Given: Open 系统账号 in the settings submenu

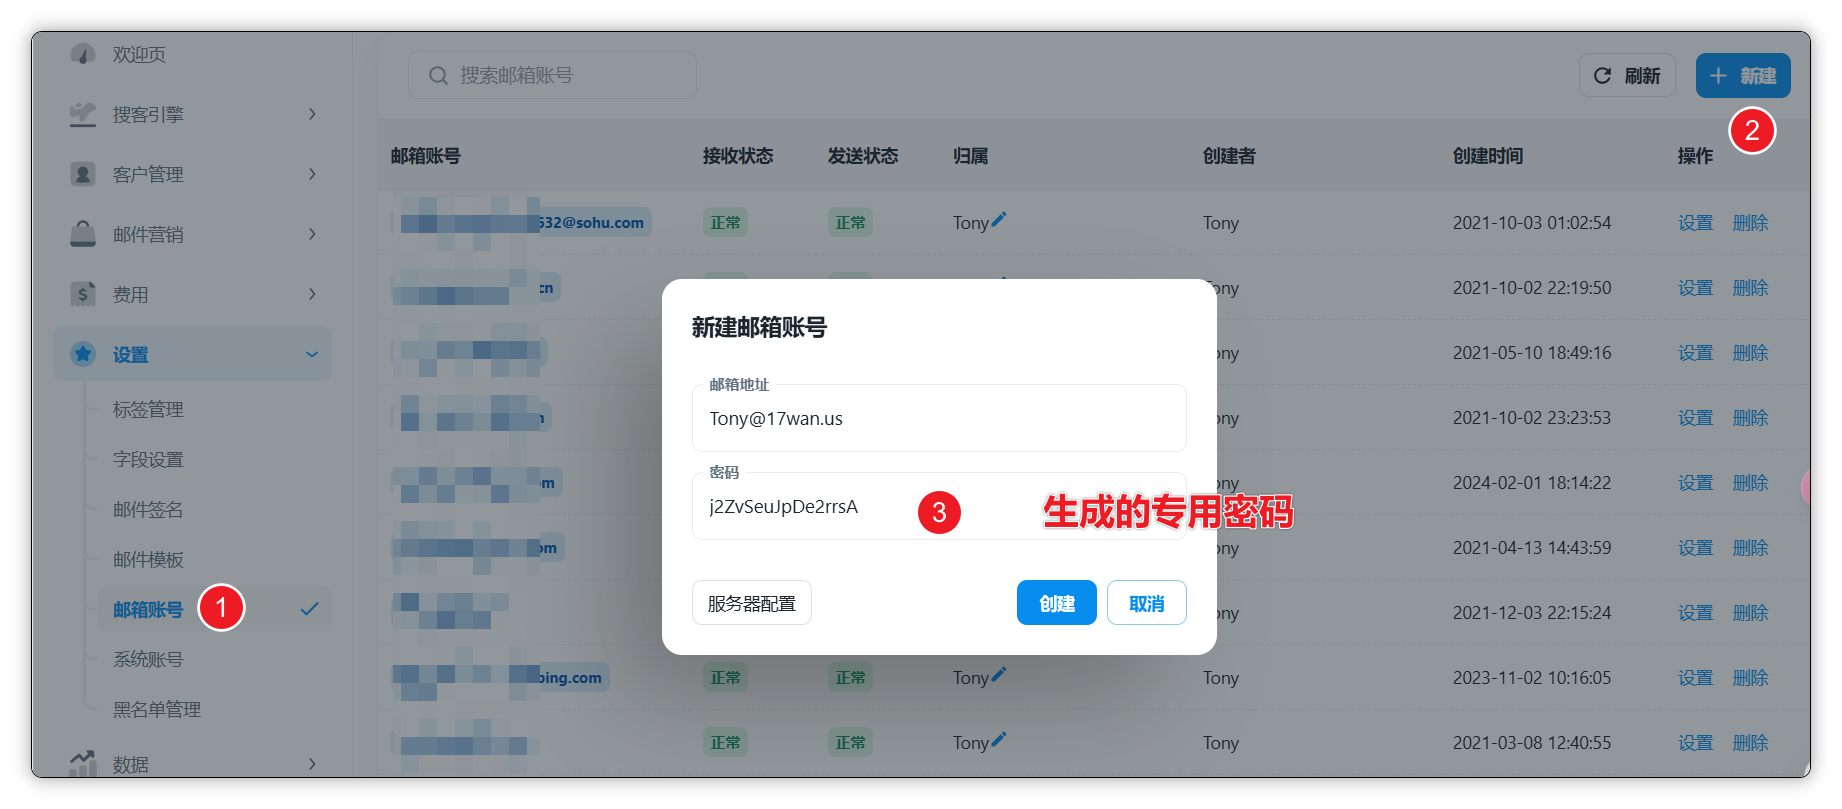Looking at the screenshot, I should pos(148,660).
